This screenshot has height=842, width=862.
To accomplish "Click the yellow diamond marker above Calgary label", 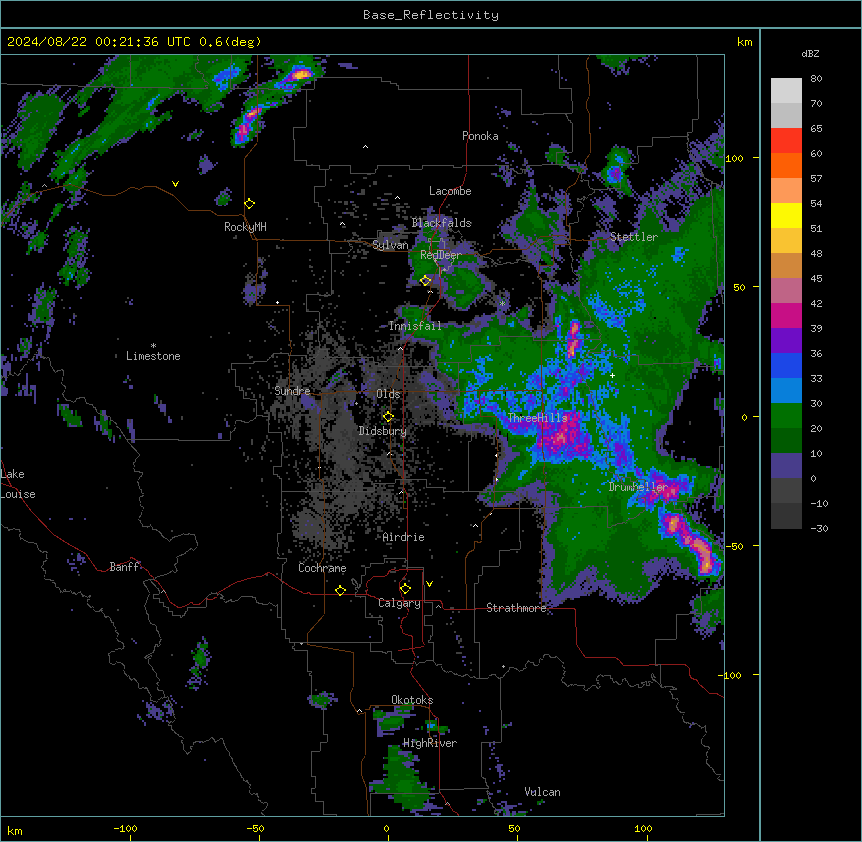I will pos(405,589).
